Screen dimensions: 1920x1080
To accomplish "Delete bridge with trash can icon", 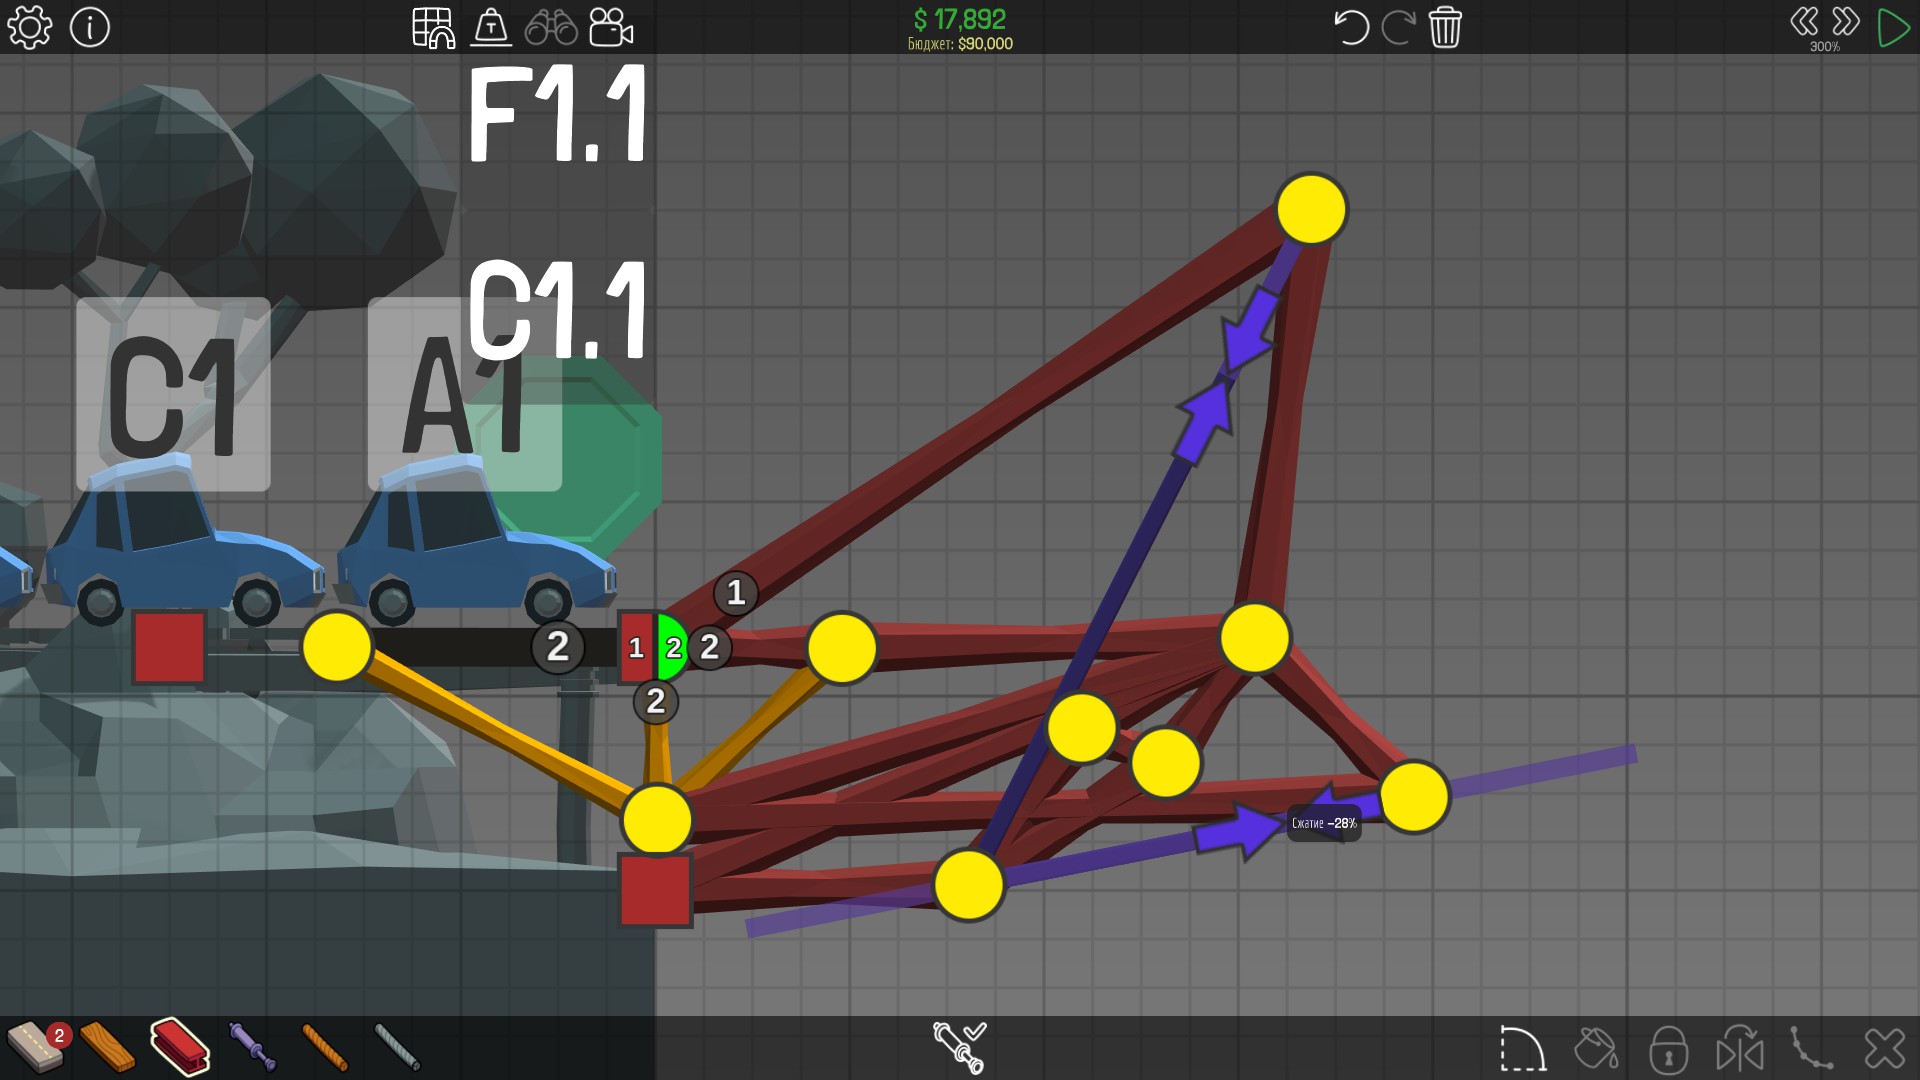I will [1445, 27].
